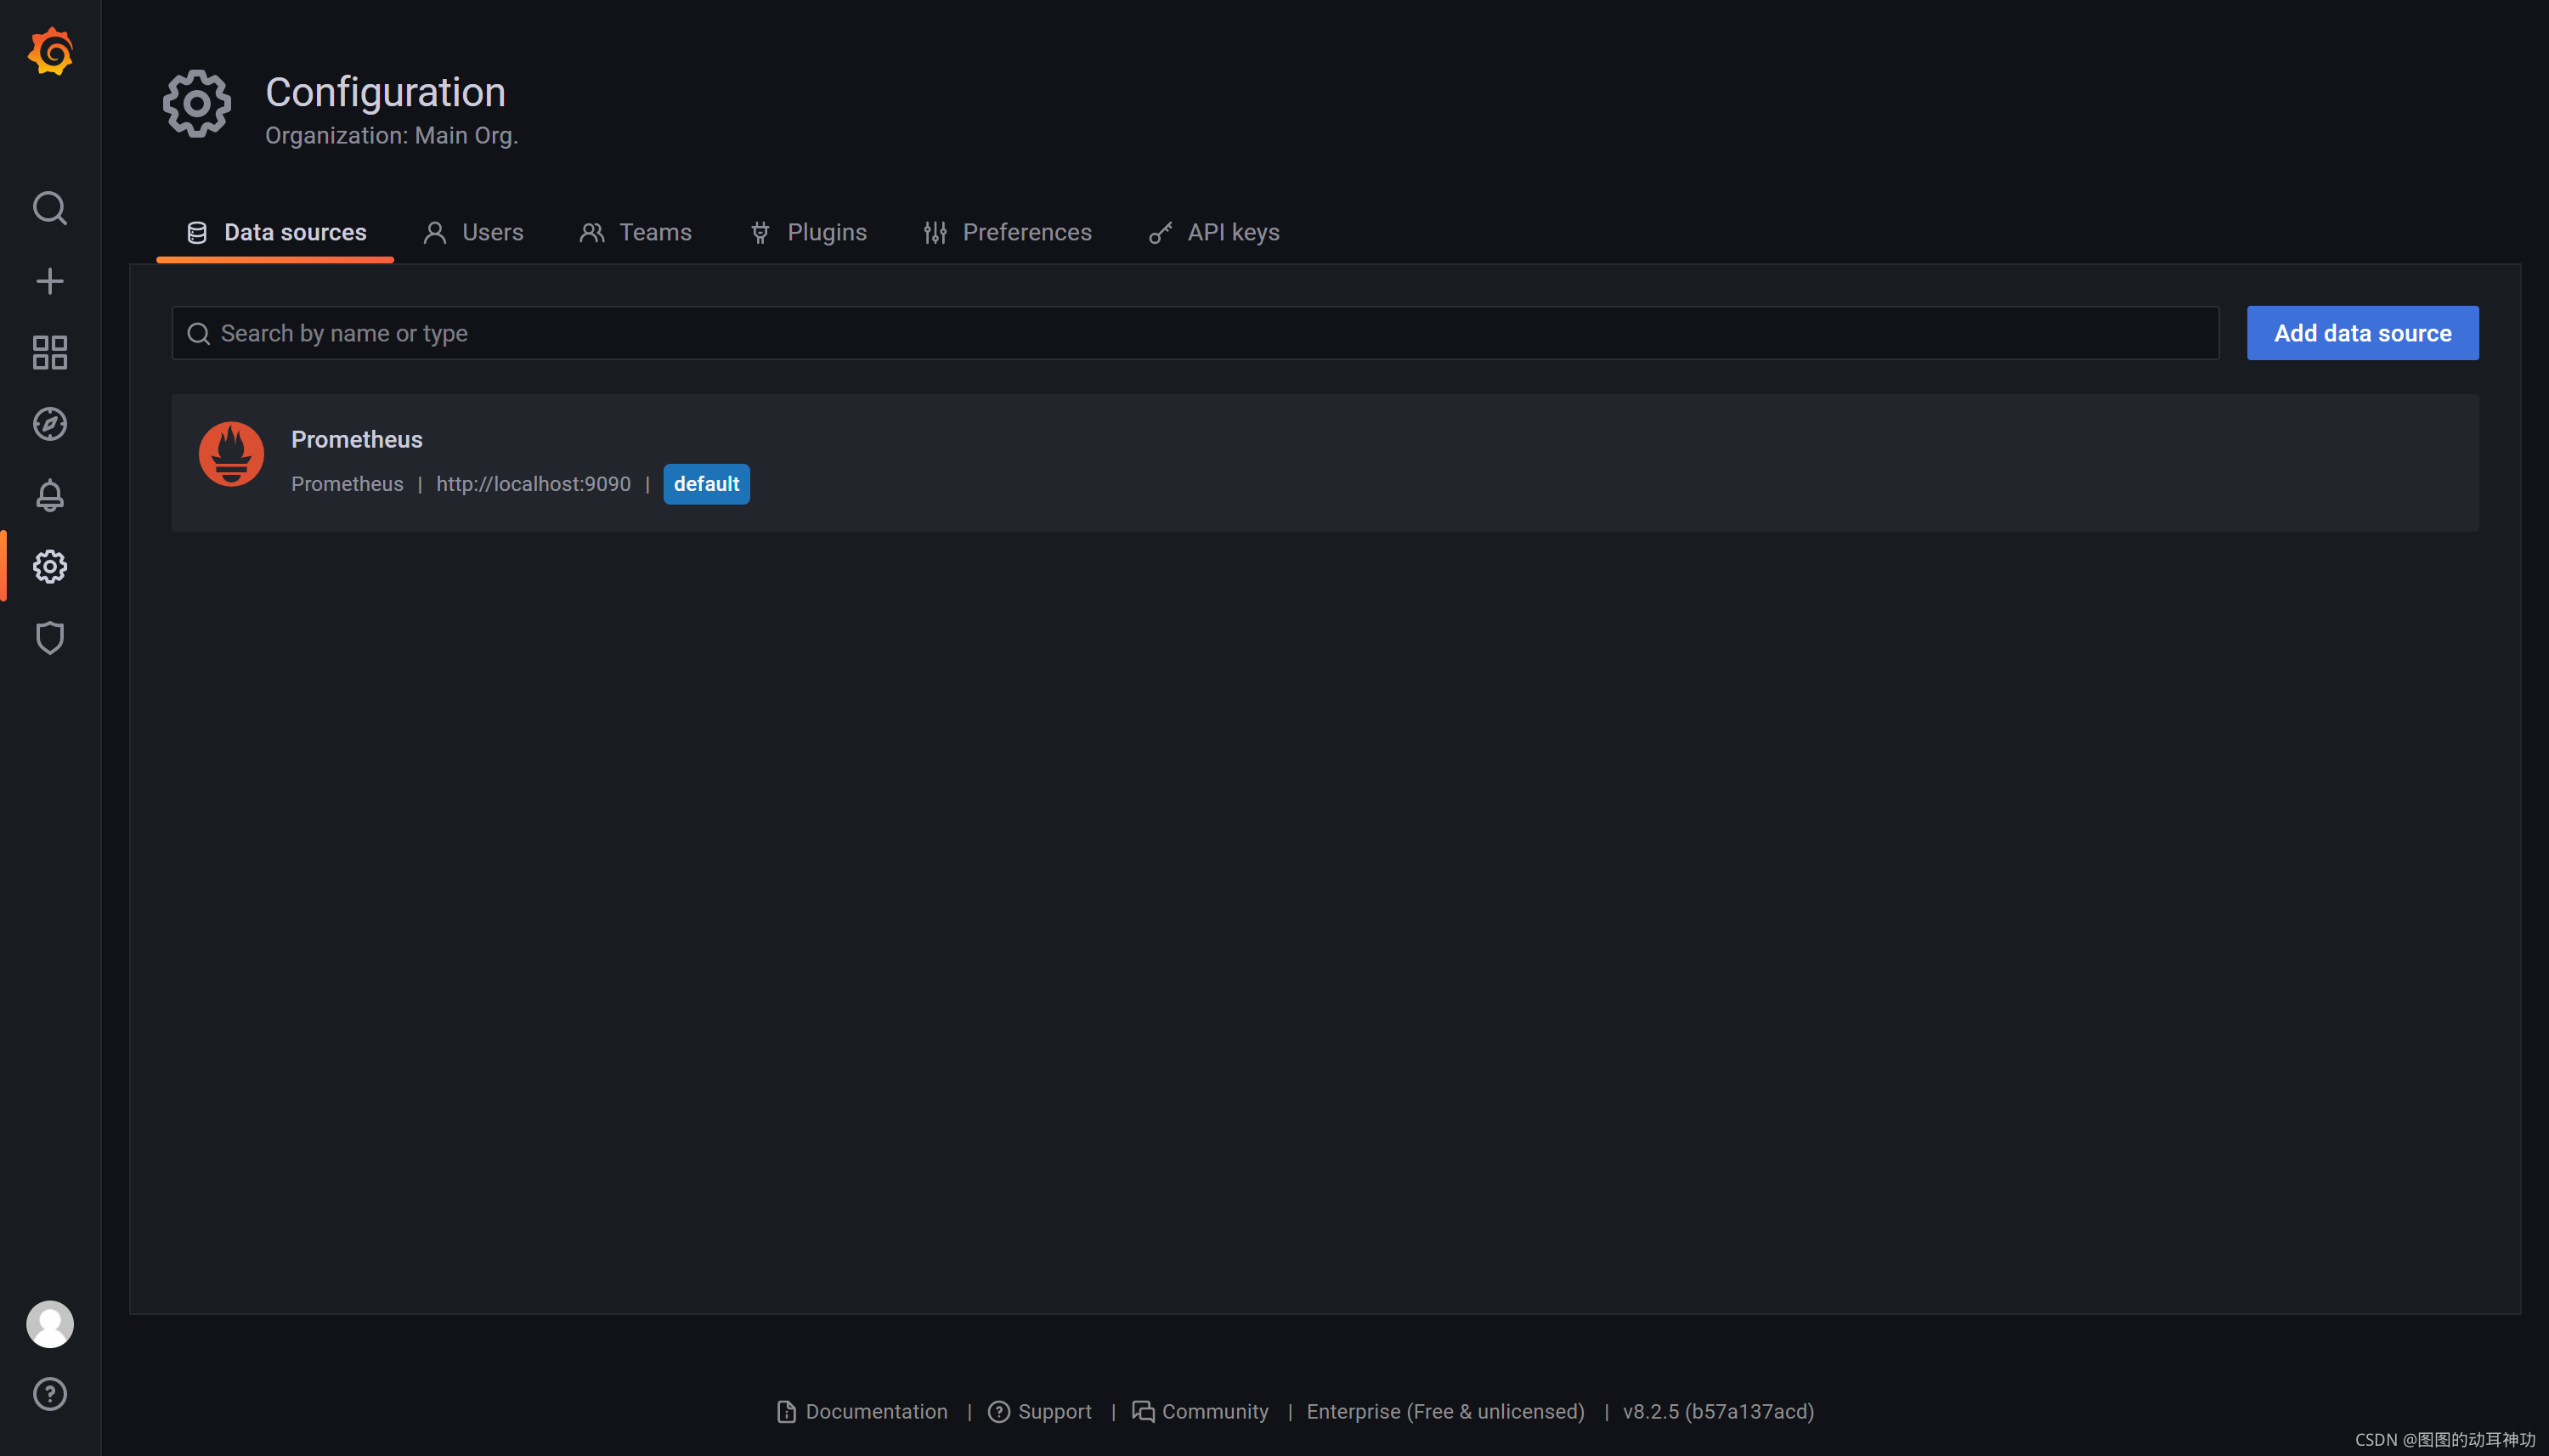Click the Community footer link
This screenshot has width=2549, height=1456.
(1200, 1411)
